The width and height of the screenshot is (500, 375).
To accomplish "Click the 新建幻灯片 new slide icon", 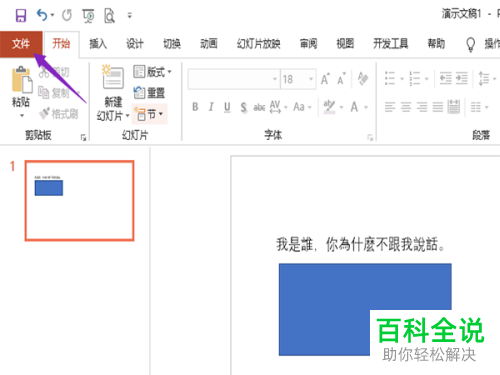I will 113,77.
